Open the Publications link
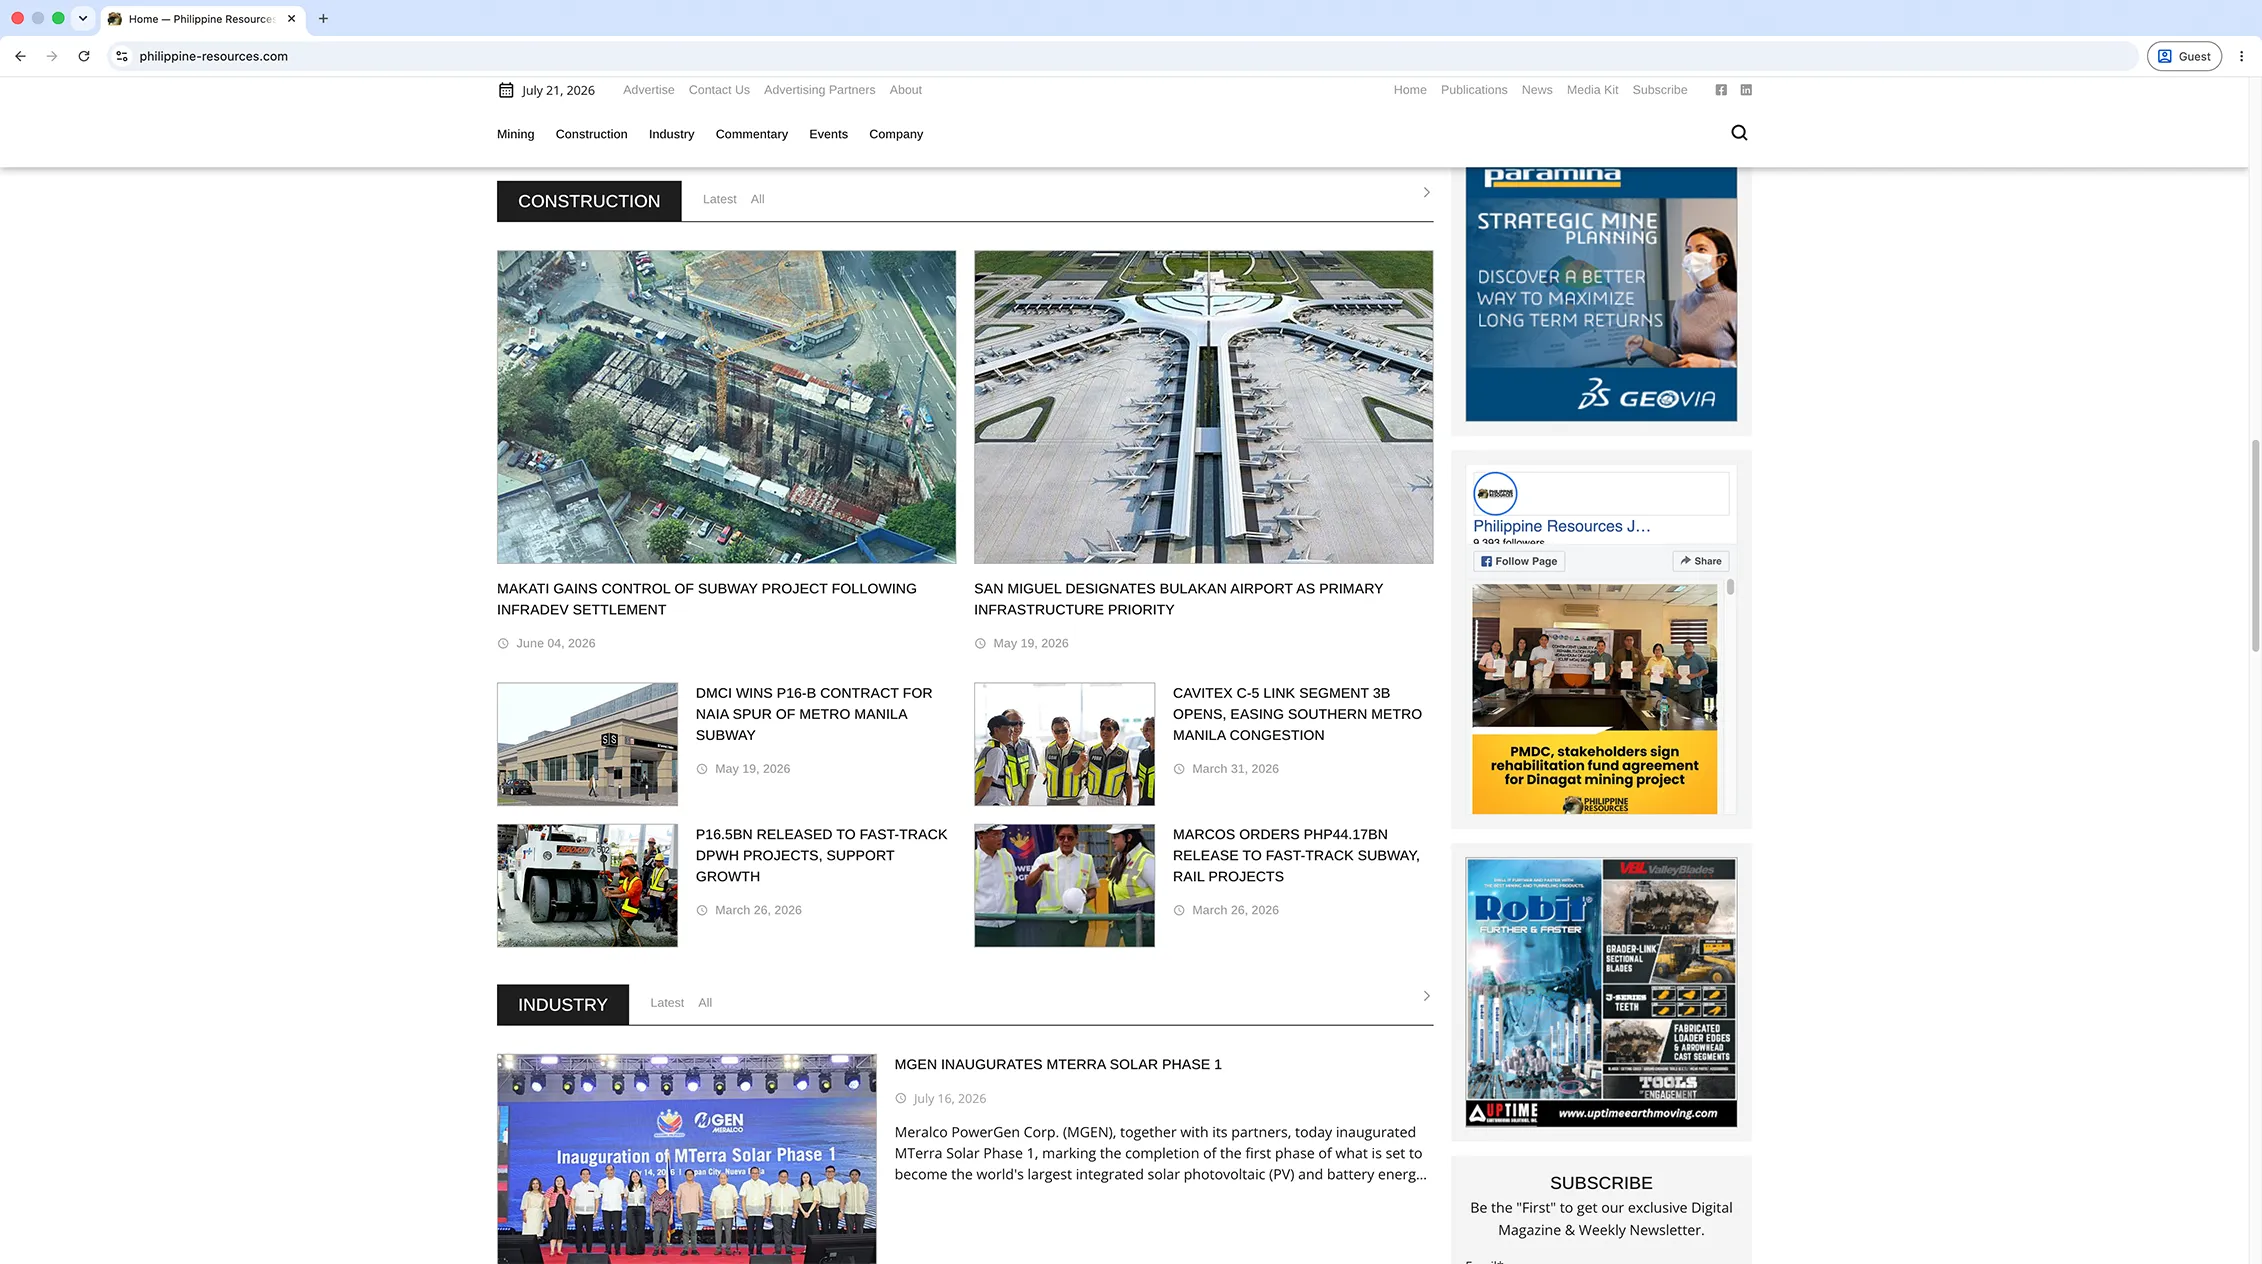 [x=1474, y=90]
